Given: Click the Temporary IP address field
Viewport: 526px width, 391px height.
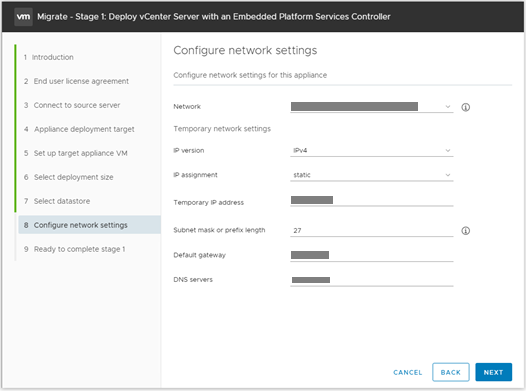Looking at the screenshot, I should click(x=372, y=200).
